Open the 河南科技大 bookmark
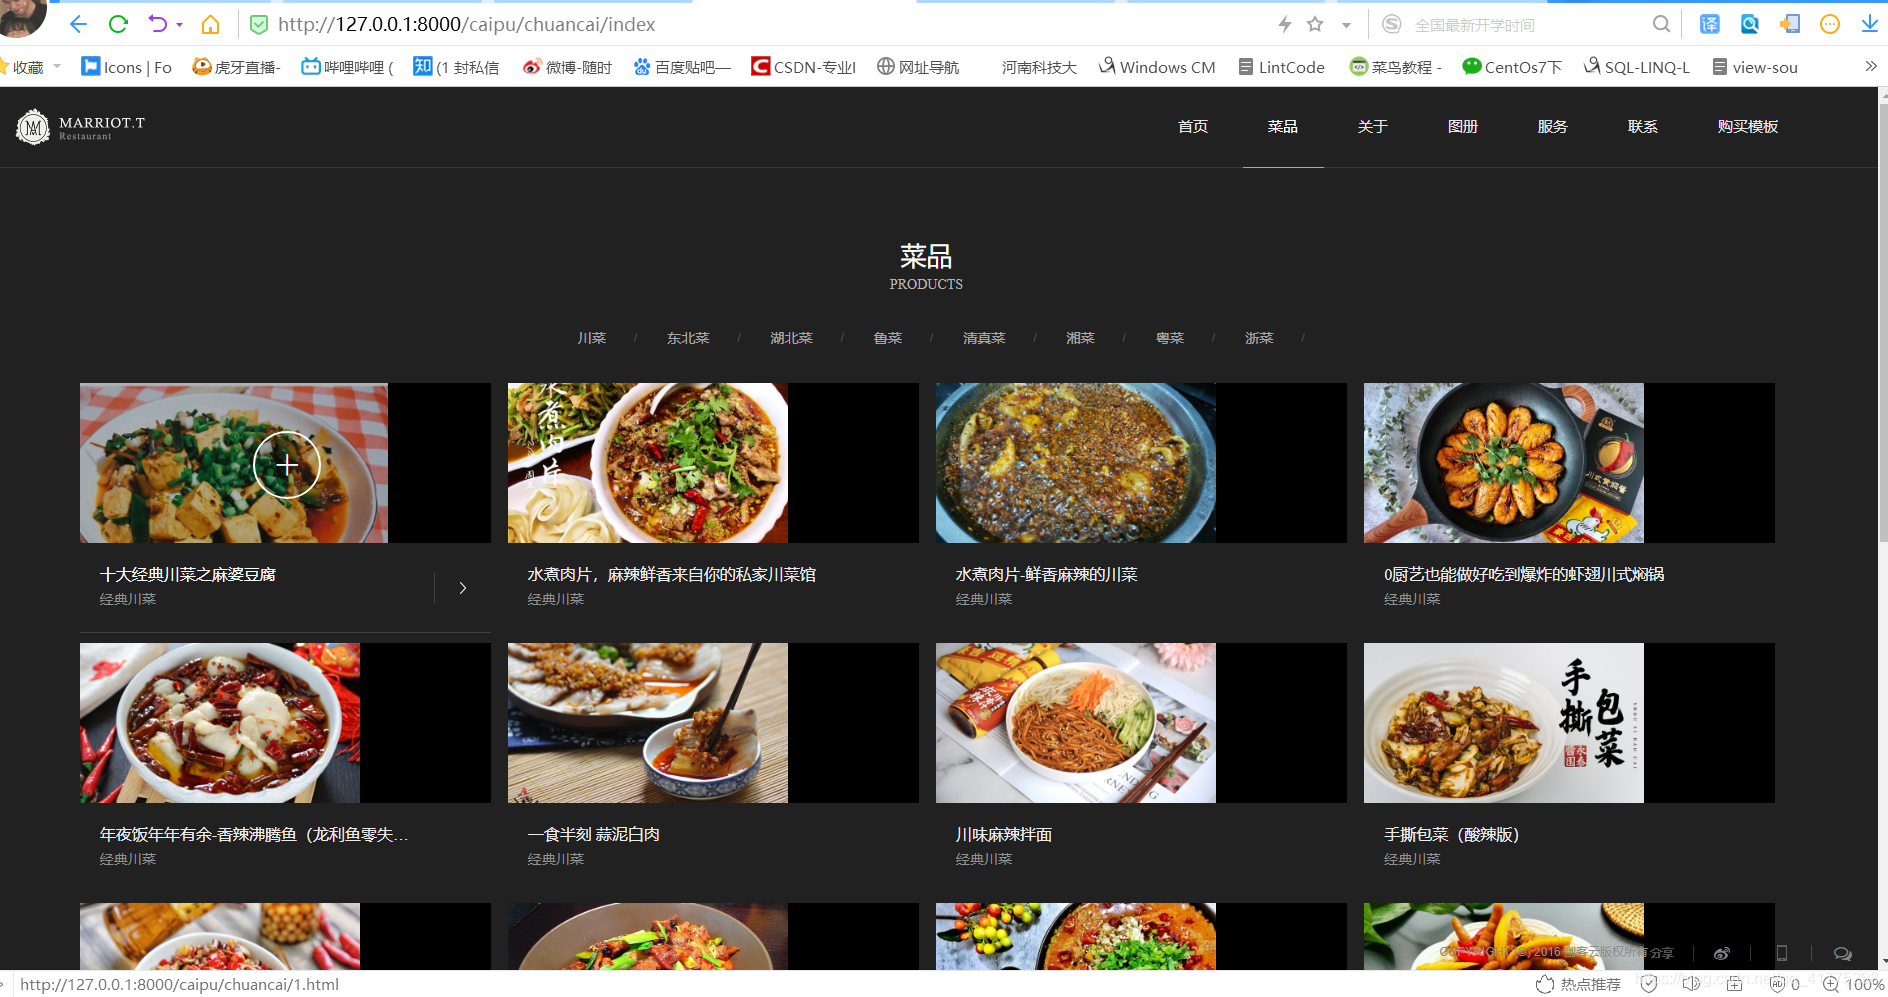This screenshot has width=1888, height=997. tap(1039, 67)
